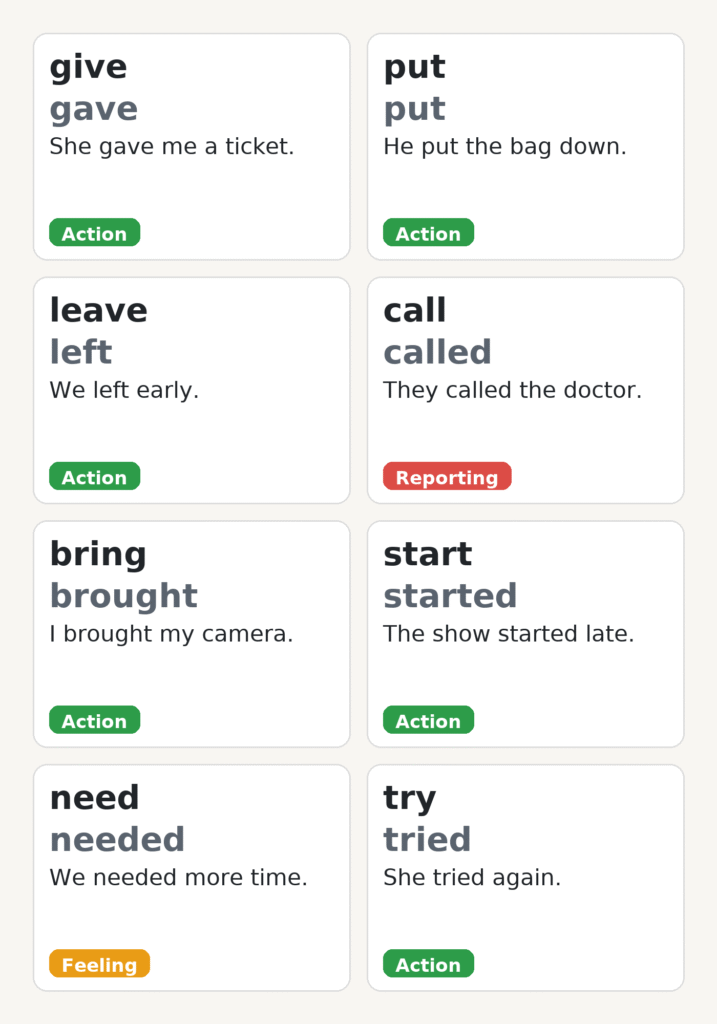717x1024 pixels.
Task: Select the 'leave' verb heading
Action: pos(98,311)
